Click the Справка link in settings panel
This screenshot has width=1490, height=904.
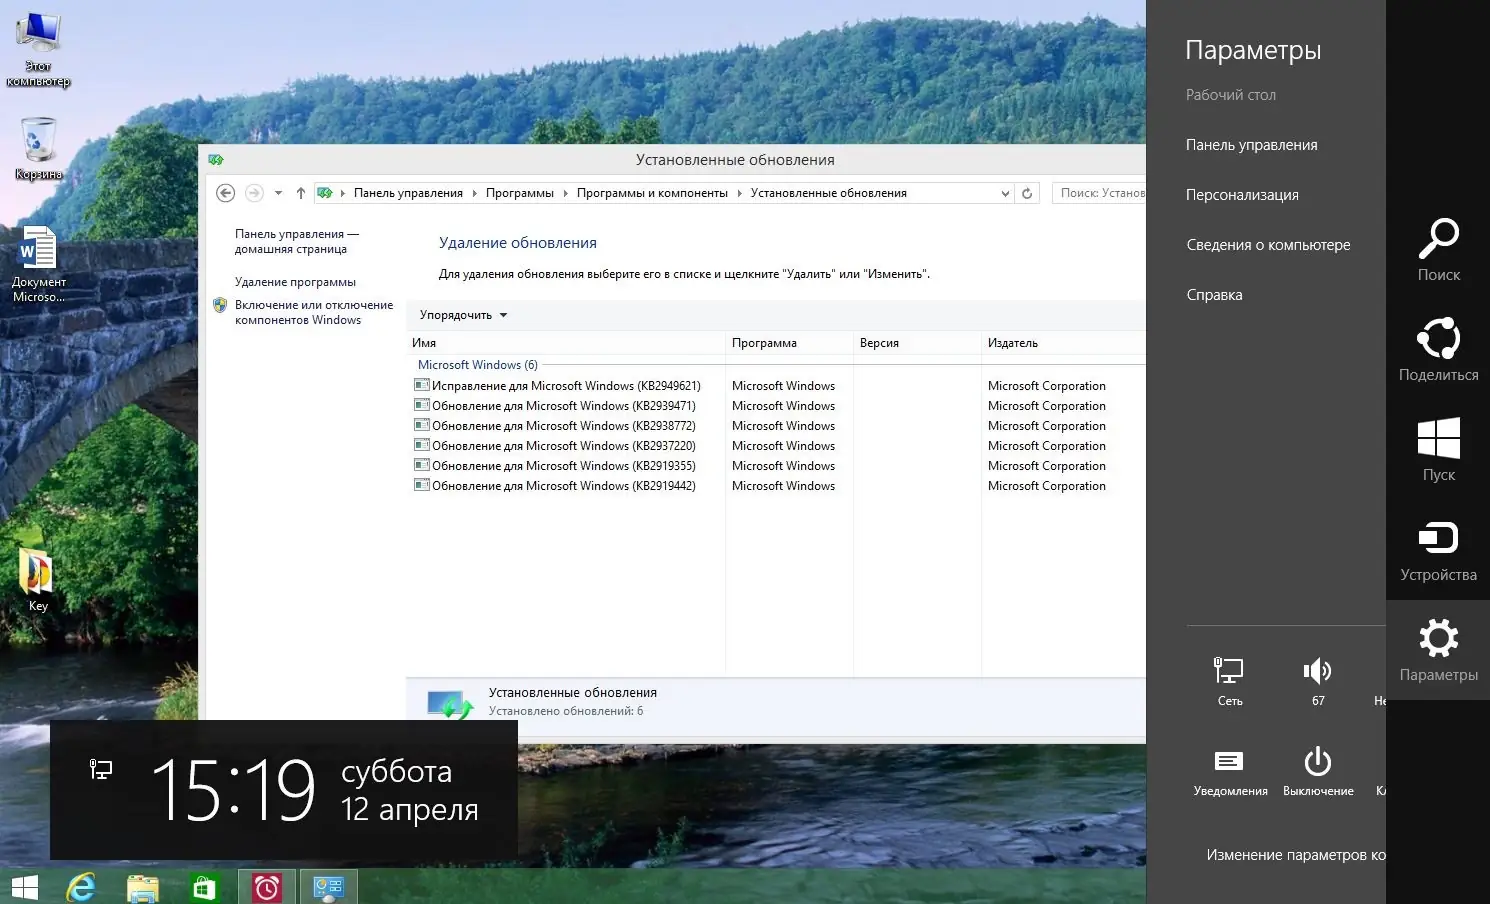[1214, 294]
